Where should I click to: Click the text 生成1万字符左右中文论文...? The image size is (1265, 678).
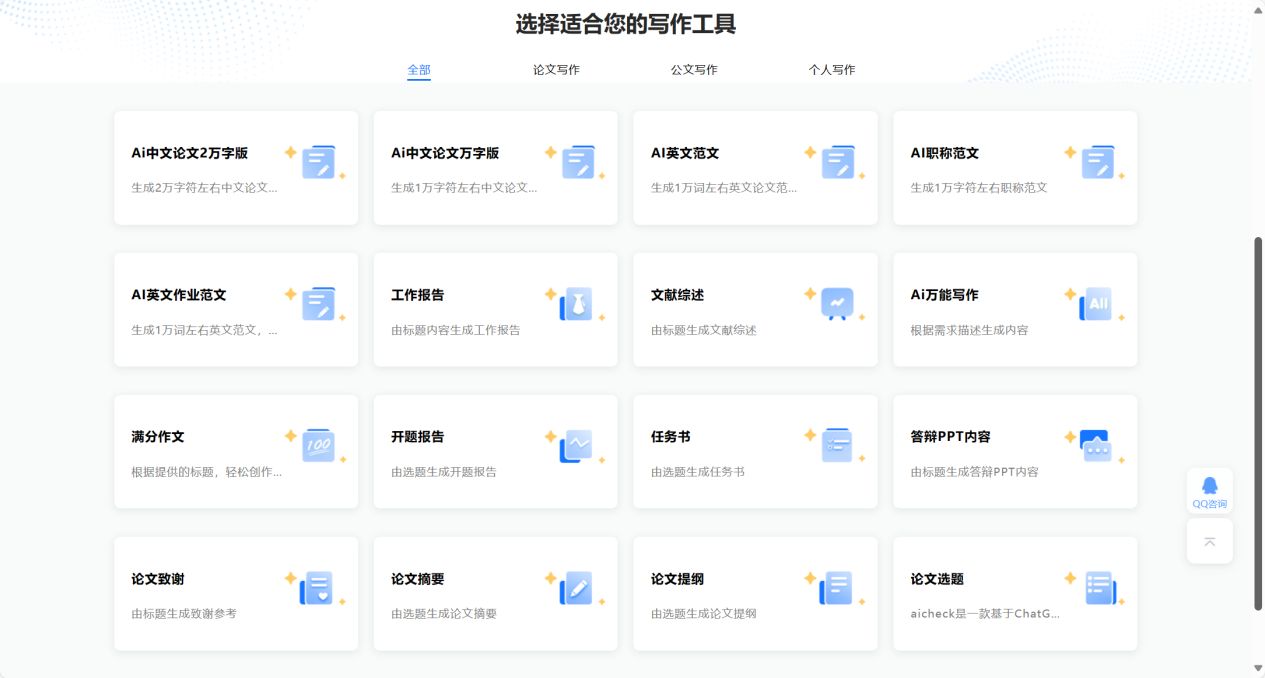click(465, 187)
